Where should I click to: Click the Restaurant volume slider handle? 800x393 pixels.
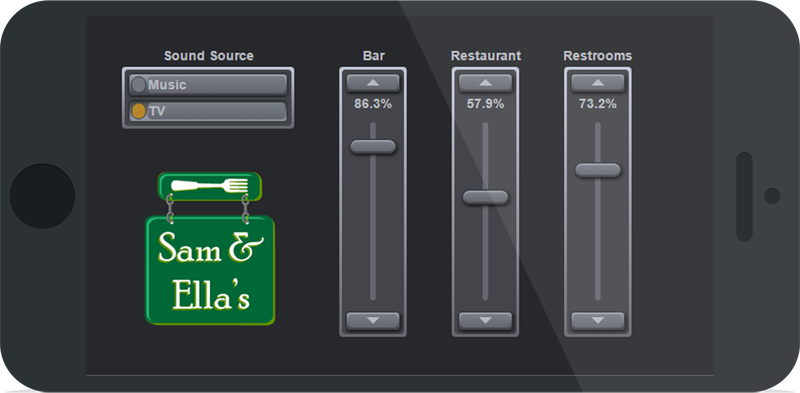(485, 198)
